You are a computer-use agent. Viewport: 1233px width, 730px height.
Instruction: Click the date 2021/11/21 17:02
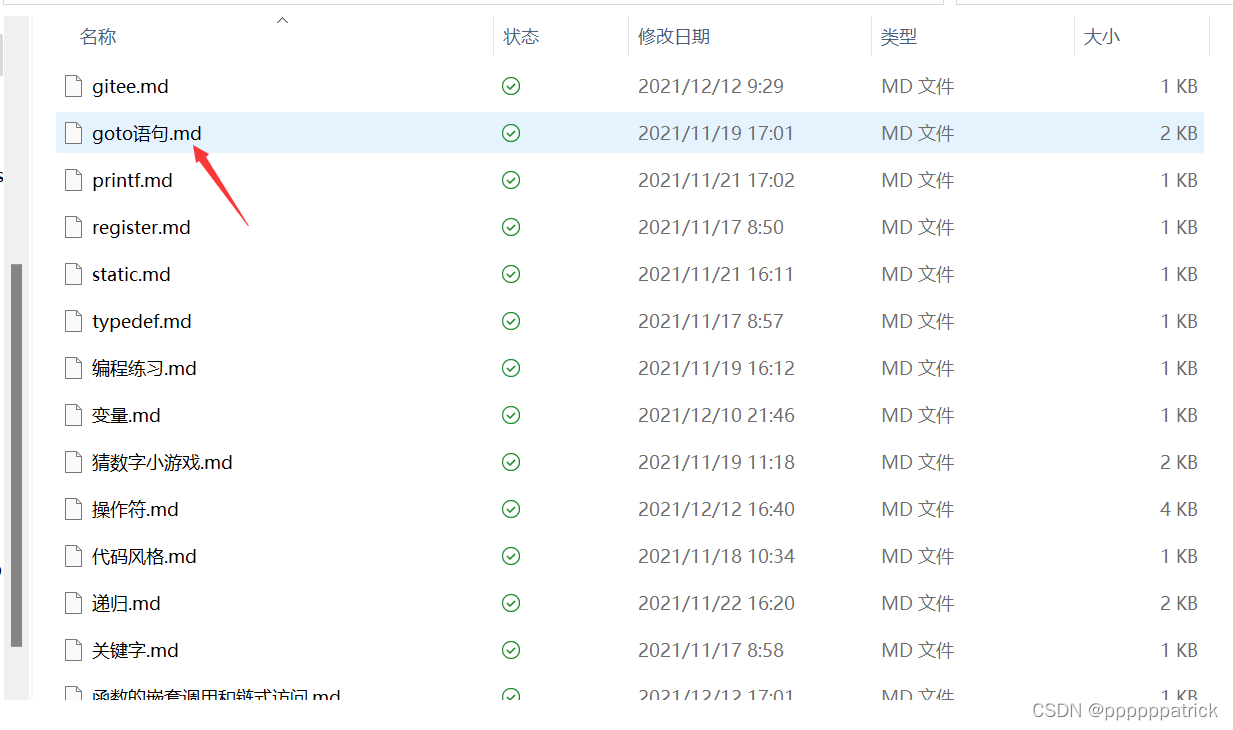[716, 181]
